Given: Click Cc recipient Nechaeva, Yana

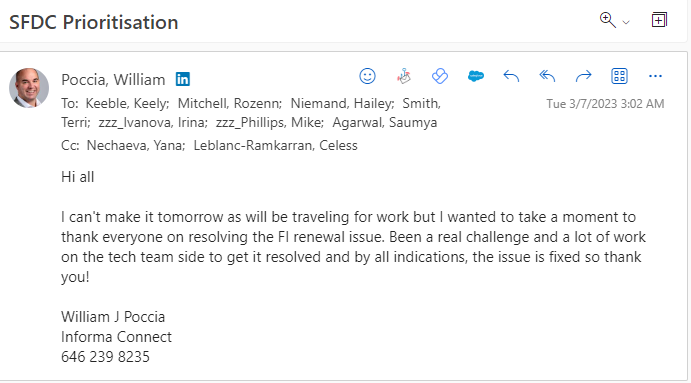Looking at the screenshot, I should tap(136, 145).
